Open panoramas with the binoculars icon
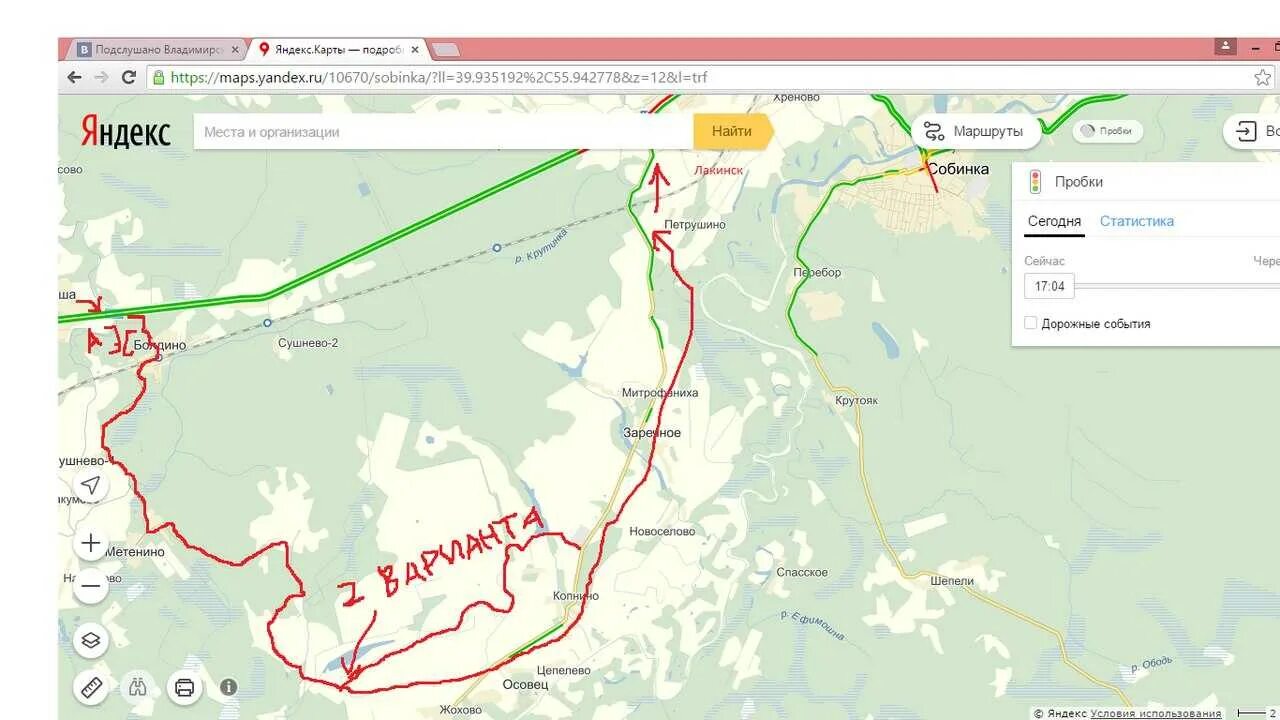Image resolution: width=1280 pixels, height=720 pixels. click(x=137, y=687)
